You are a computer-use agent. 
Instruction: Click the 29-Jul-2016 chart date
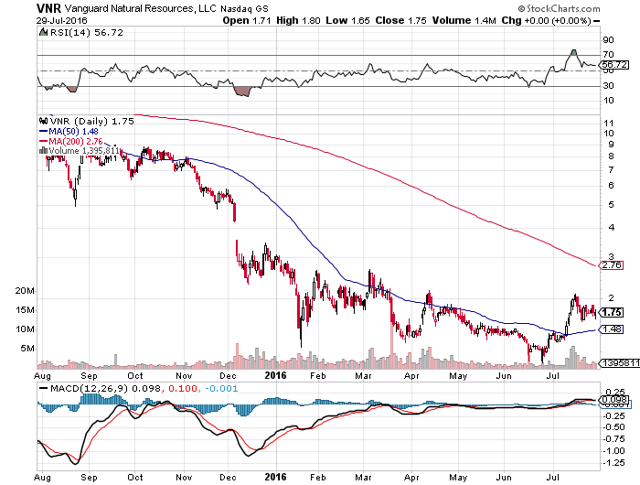point(61,20)
